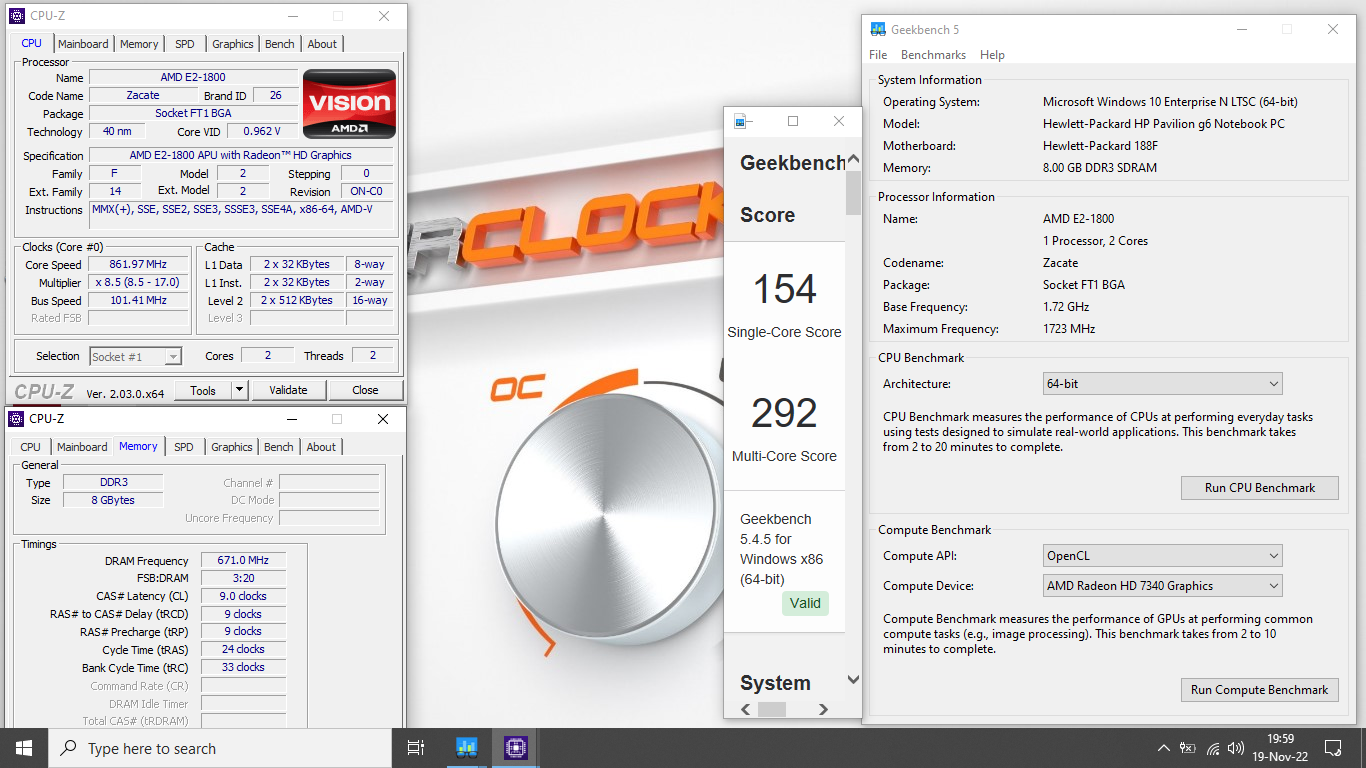This screenshot has height=768, width=1366.
Task: Click the DRAM Frequency 671.0 MHz value
Action: pos(243,561)
